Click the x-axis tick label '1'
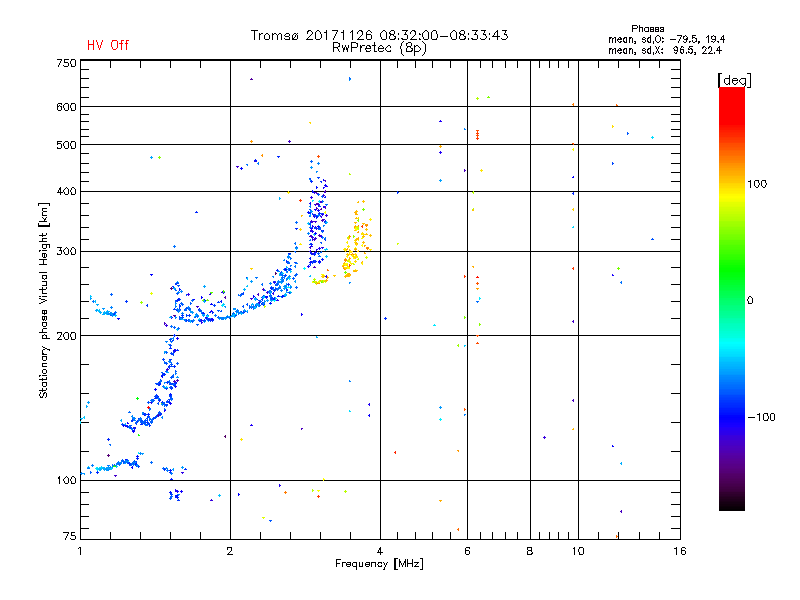Viewport: 800px width, 600px height. point(80,551)
